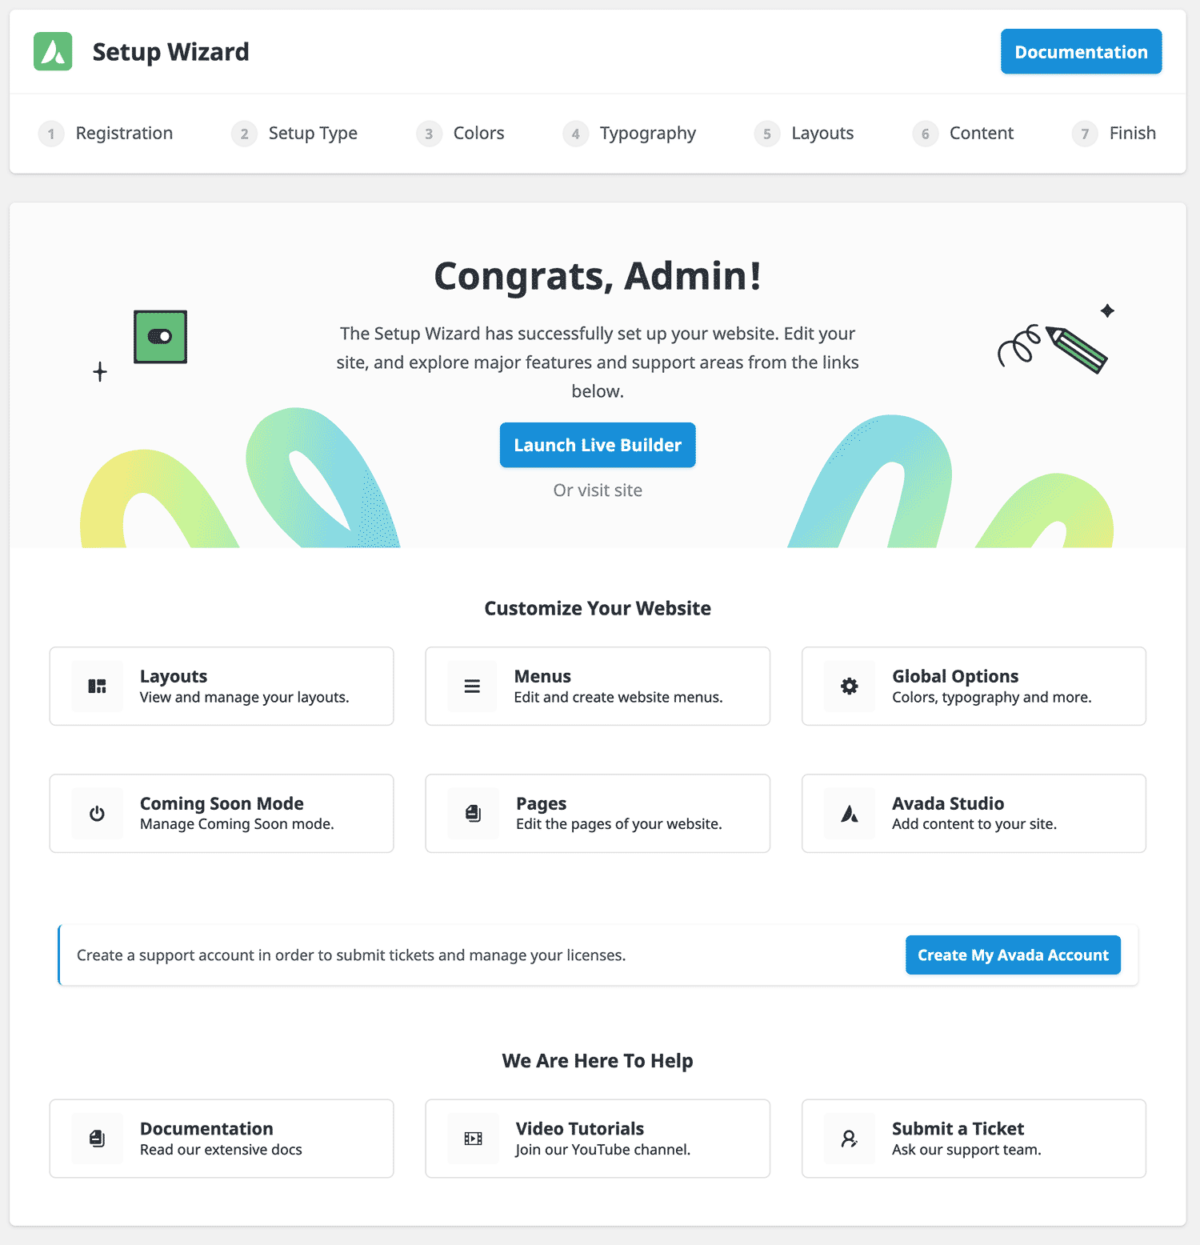Click the Avada logo in the header
Screen dimensions: 1200x1245
click(53, 51)
